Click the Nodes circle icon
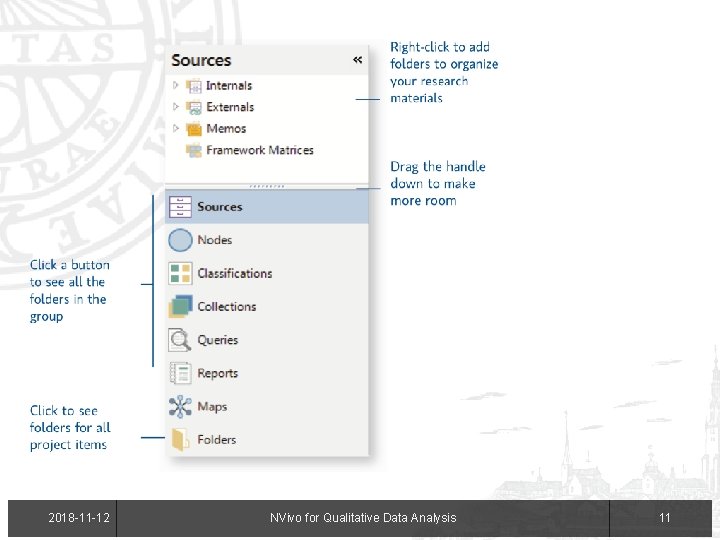Viewport: 720px width, 540px height. (x=180, y=240)
